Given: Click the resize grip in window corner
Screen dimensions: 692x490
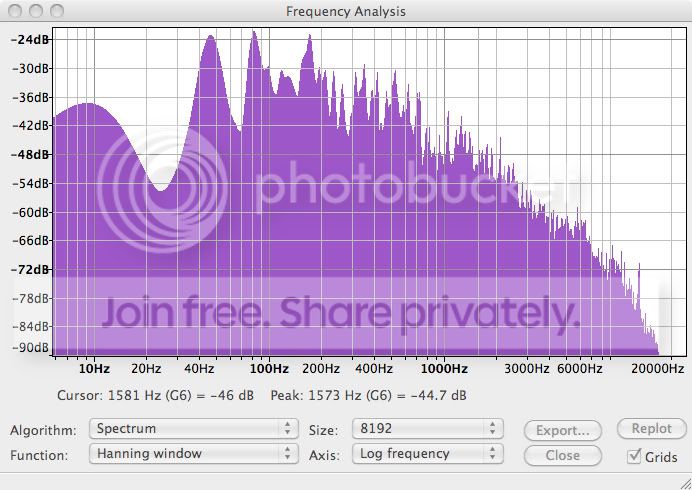Looking at the screenshot, I should [684, 482].
